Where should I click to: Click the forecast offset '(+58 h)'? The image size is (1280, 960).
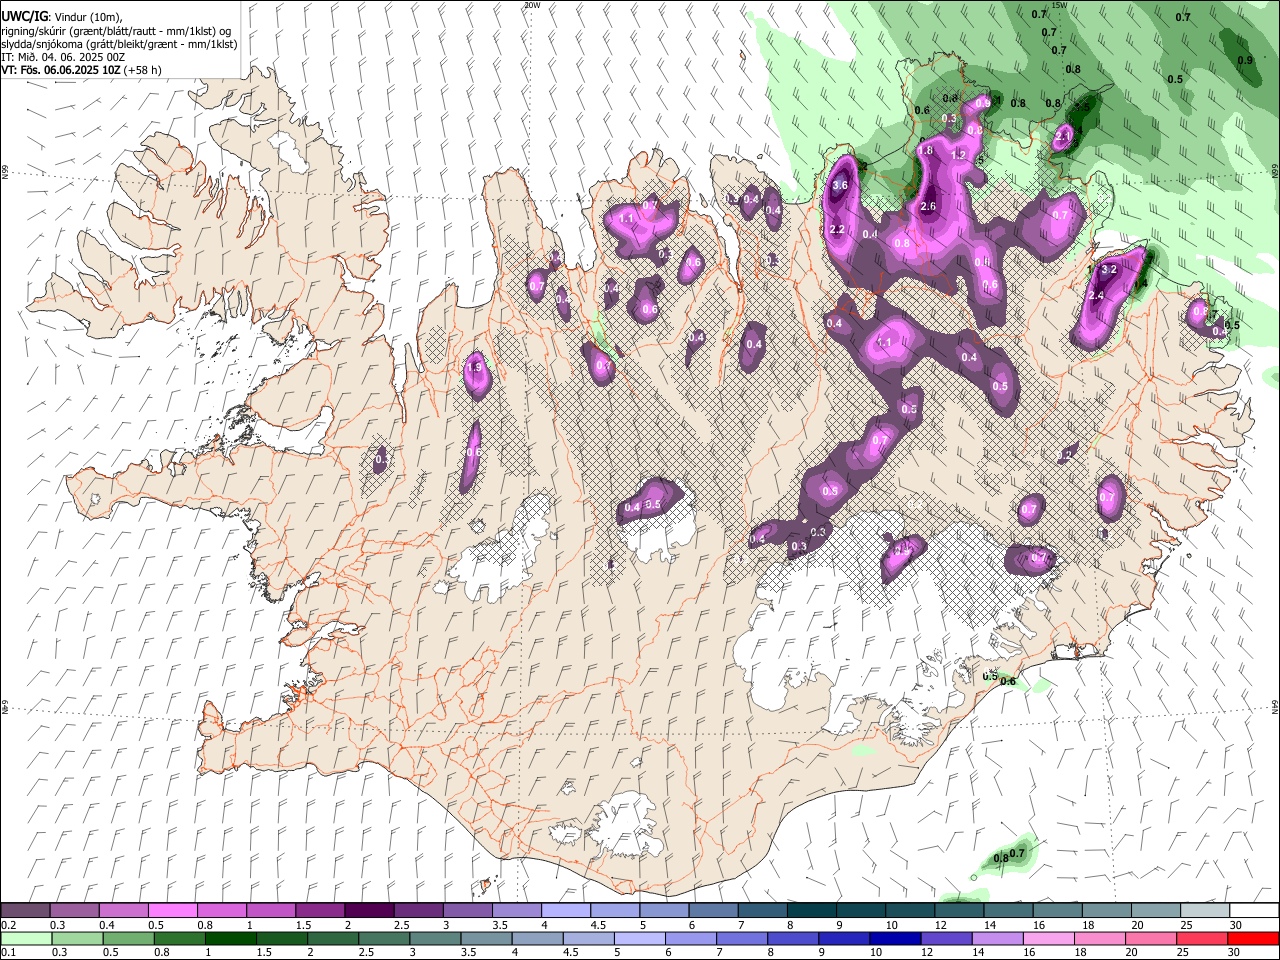(x=143, y=70)
